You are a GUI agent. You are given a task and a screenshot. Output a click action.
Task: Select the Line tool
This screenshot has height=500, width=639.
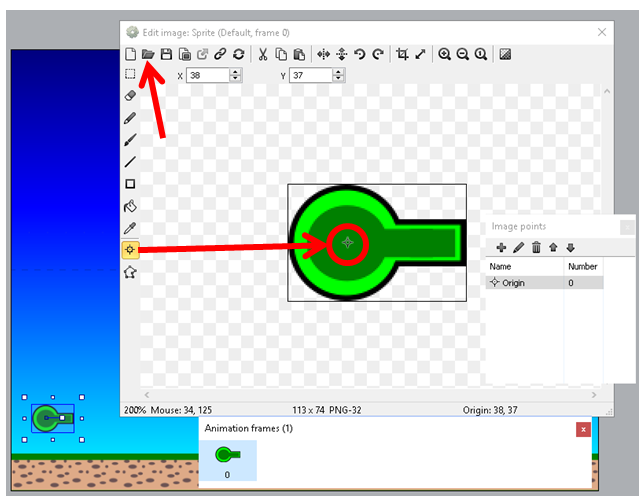130,162
